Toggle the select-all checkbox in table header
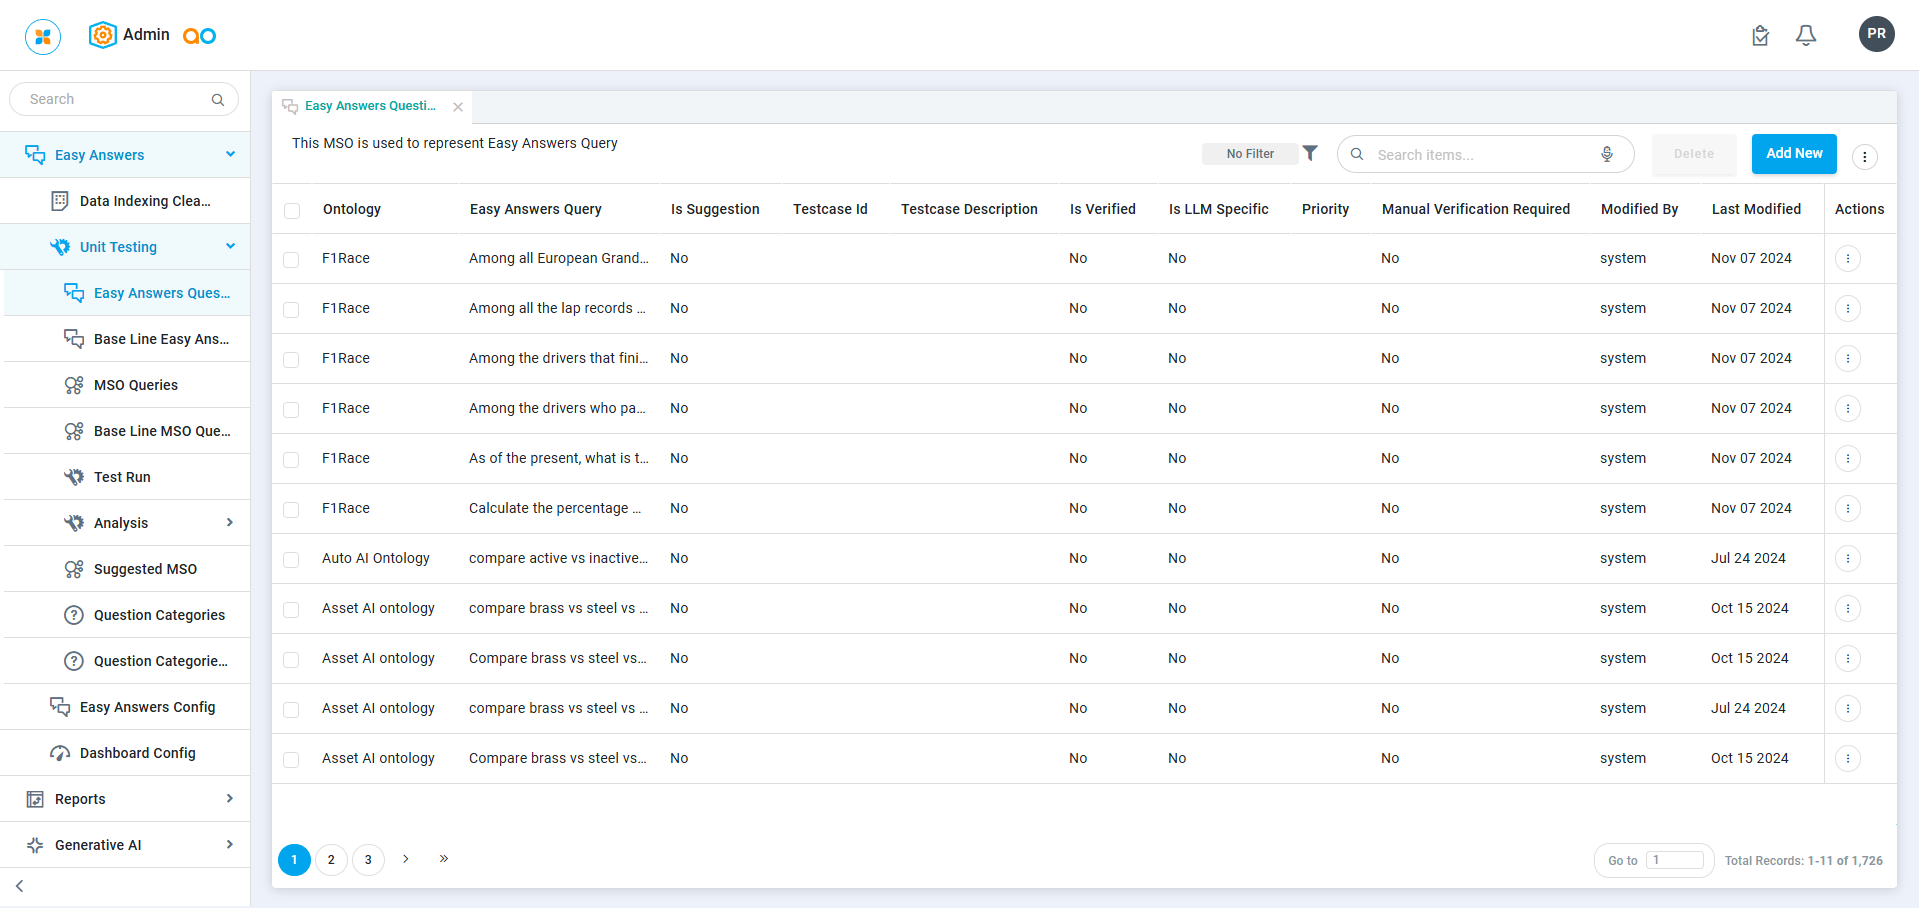1919x908 pixels. (x=292, y=210)
